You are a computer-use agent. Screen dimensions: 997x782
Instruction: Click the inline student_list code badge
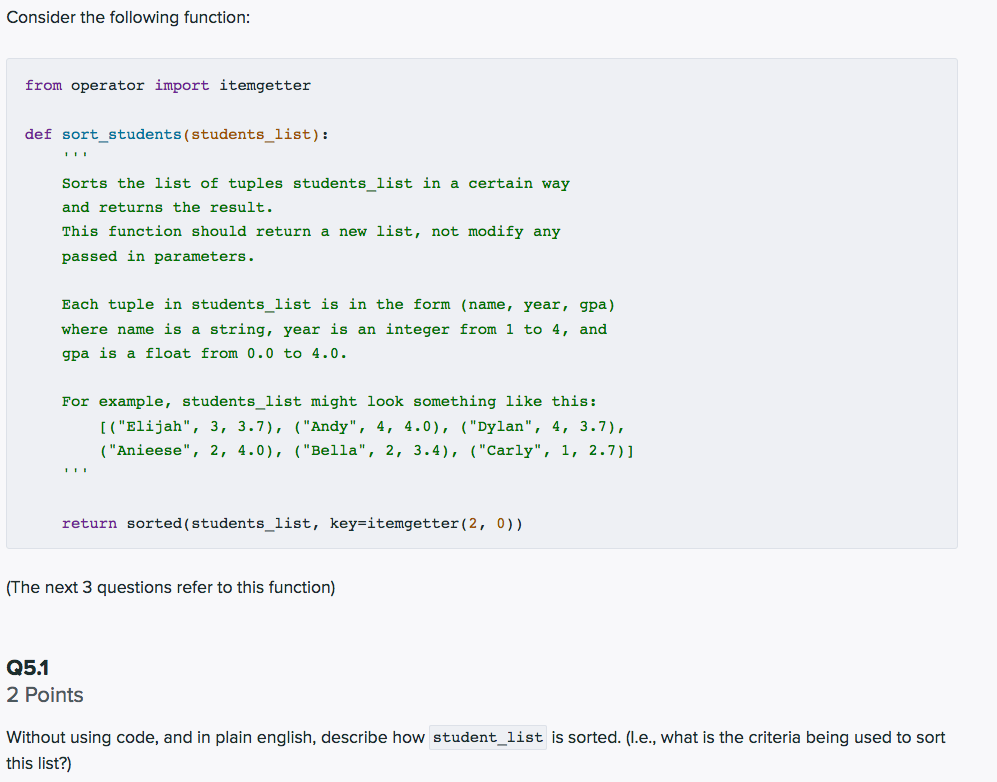487,737
